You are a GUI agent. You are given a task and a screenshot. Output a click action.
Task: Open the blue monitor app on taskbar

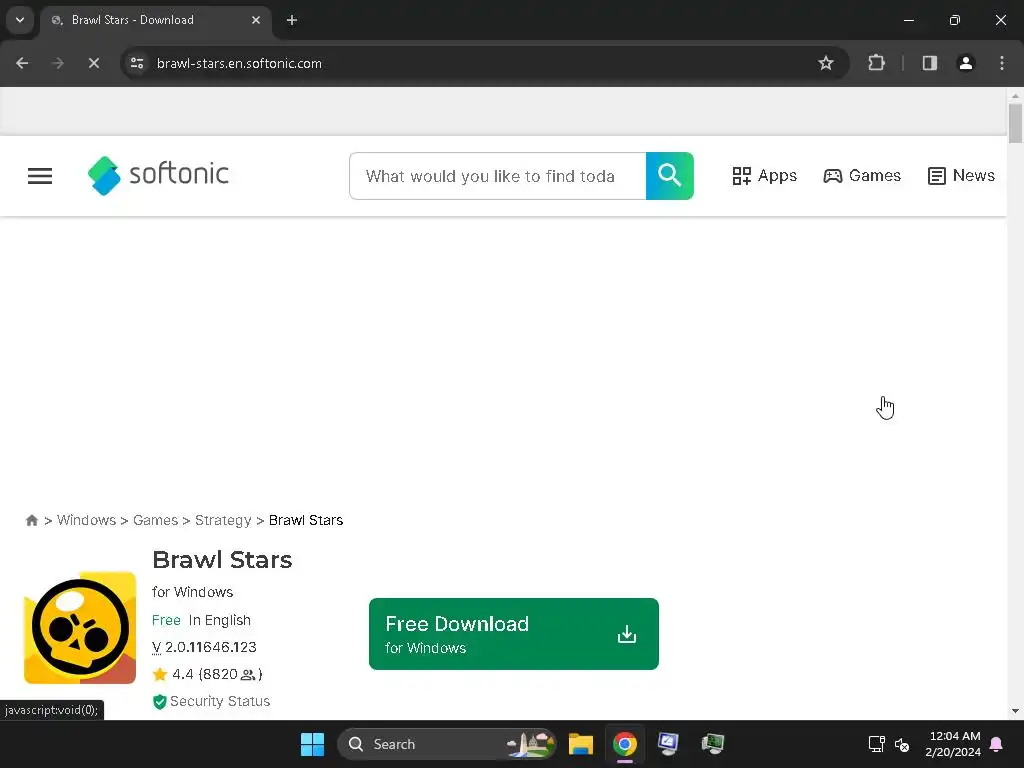[668, 744]
